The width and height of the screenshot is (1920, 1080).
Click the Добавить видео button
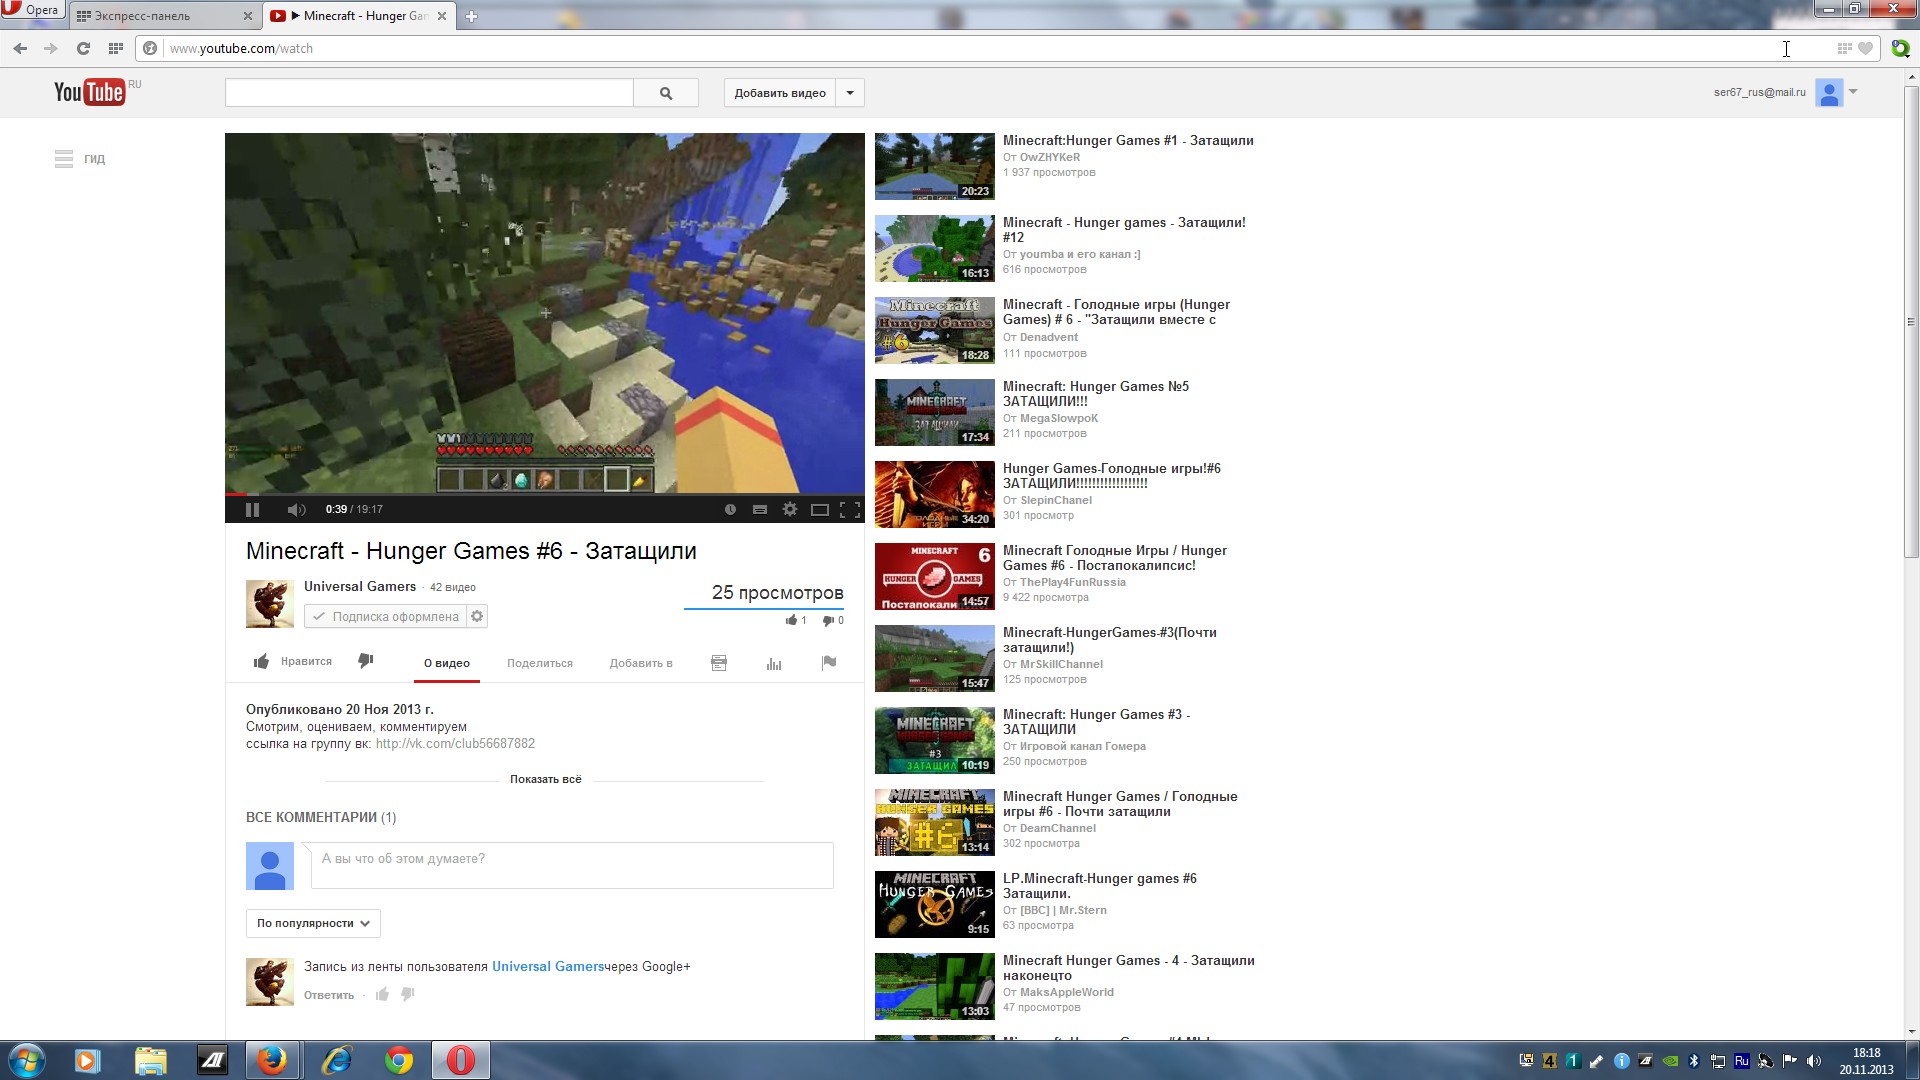pos(780,93)
